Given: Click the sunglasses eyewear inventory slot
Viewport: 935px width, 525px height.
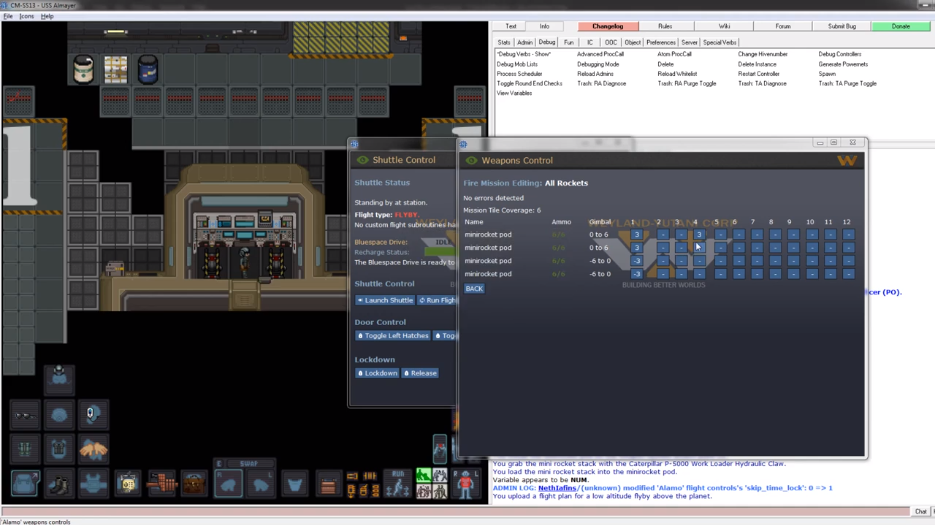Looking at the screenshot, I should (x=25, y=416).
